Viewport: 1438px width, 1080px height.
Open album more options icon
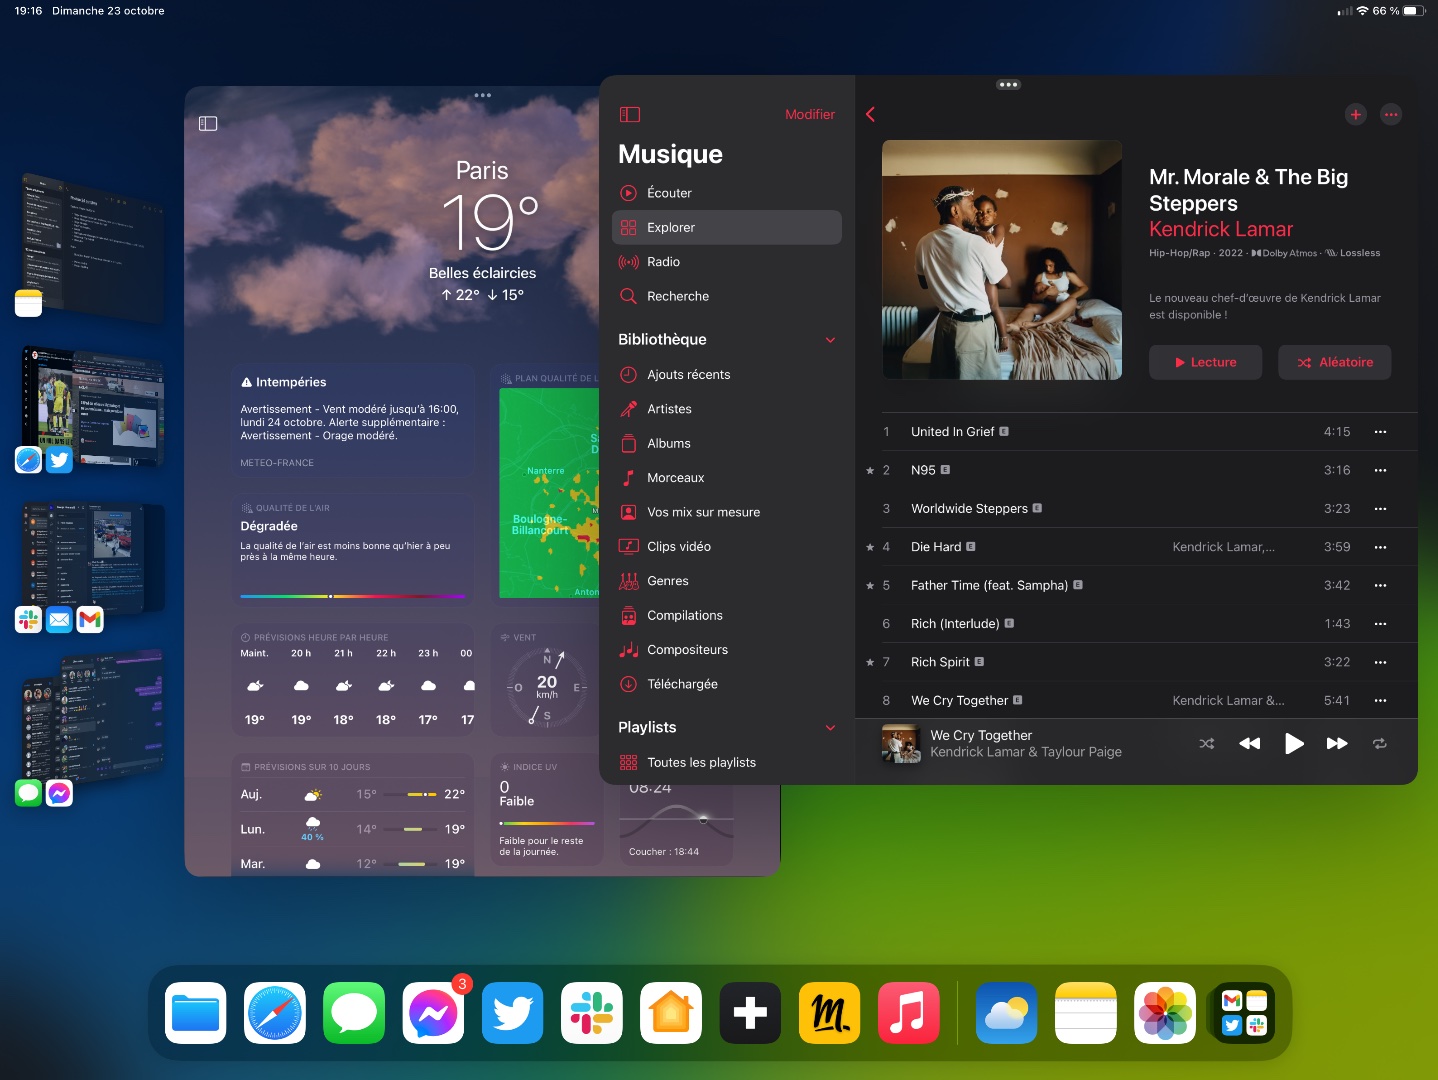(x=1391, y=114)
